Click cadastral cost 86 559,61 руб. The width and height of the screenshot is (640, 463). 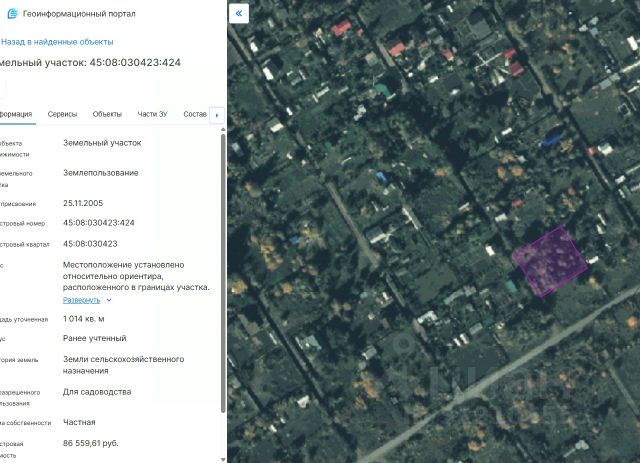point(91,443)
